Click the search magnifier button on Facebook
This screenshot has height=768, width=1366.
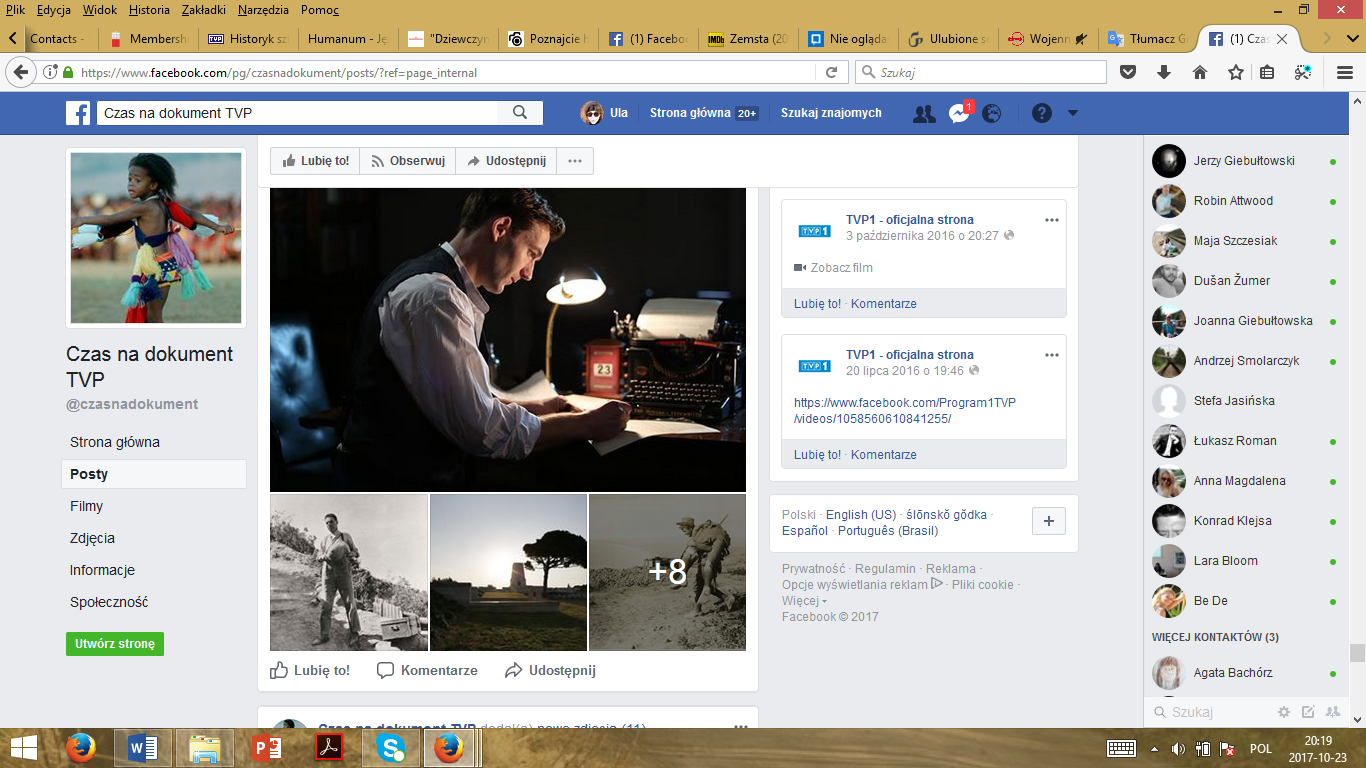pyautogui.click(x=520, y=113)
